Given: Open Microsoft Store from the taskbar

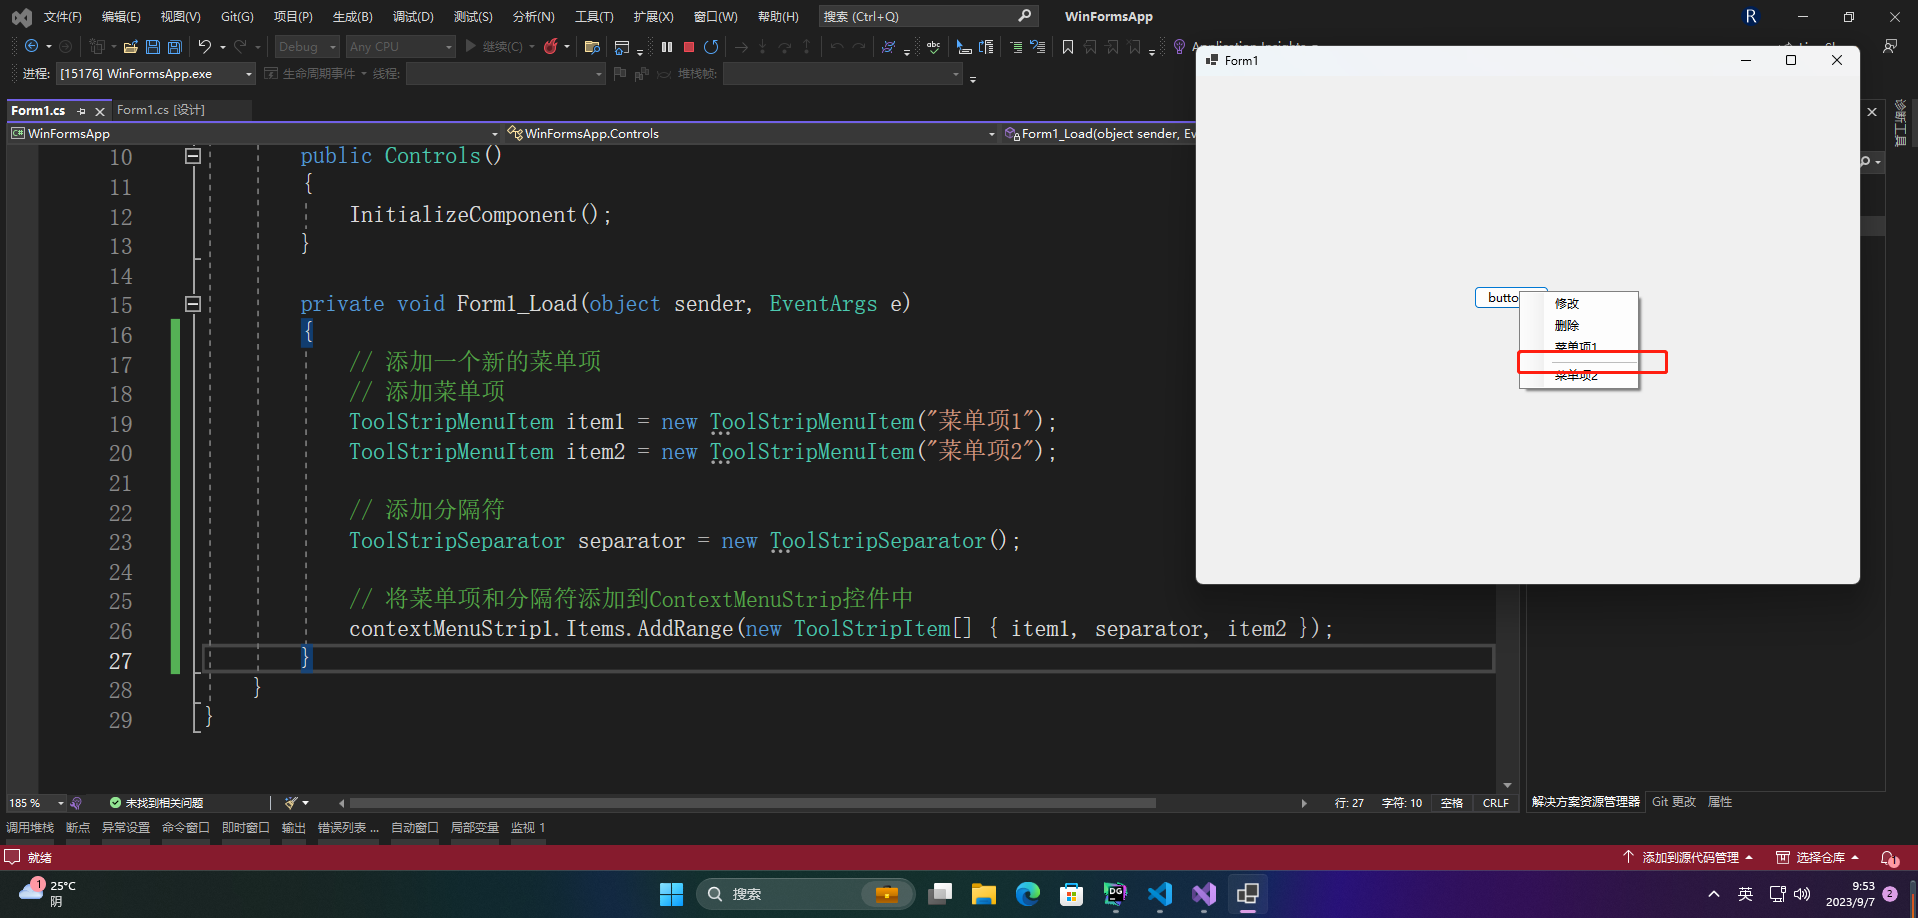Looking at the screenshot, I should [x=1072, y=894].
